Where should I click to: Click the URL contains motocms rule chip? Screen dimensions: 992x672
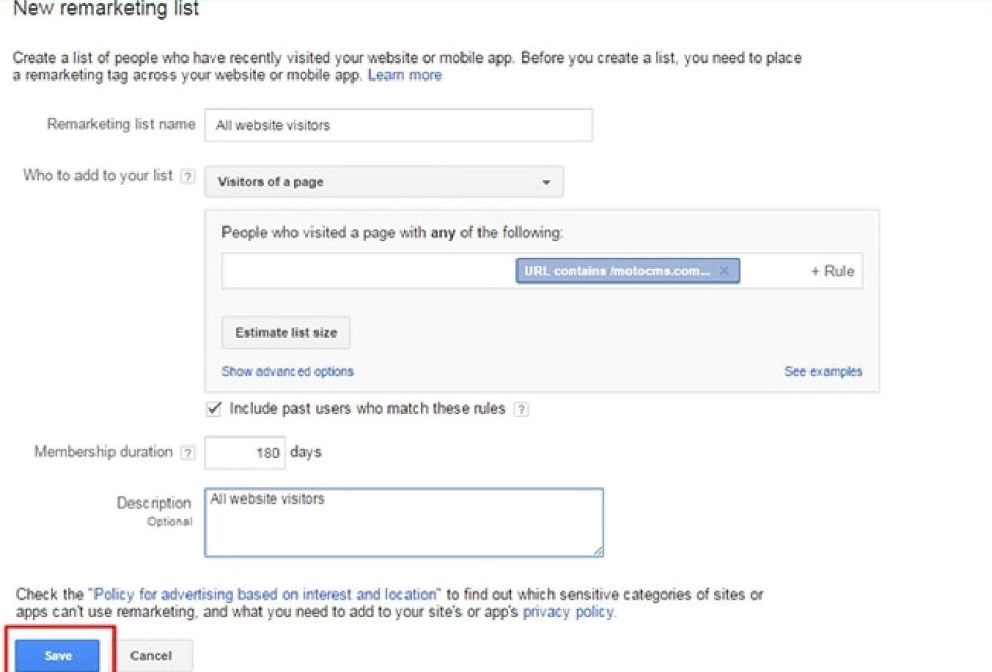point(616,271)
